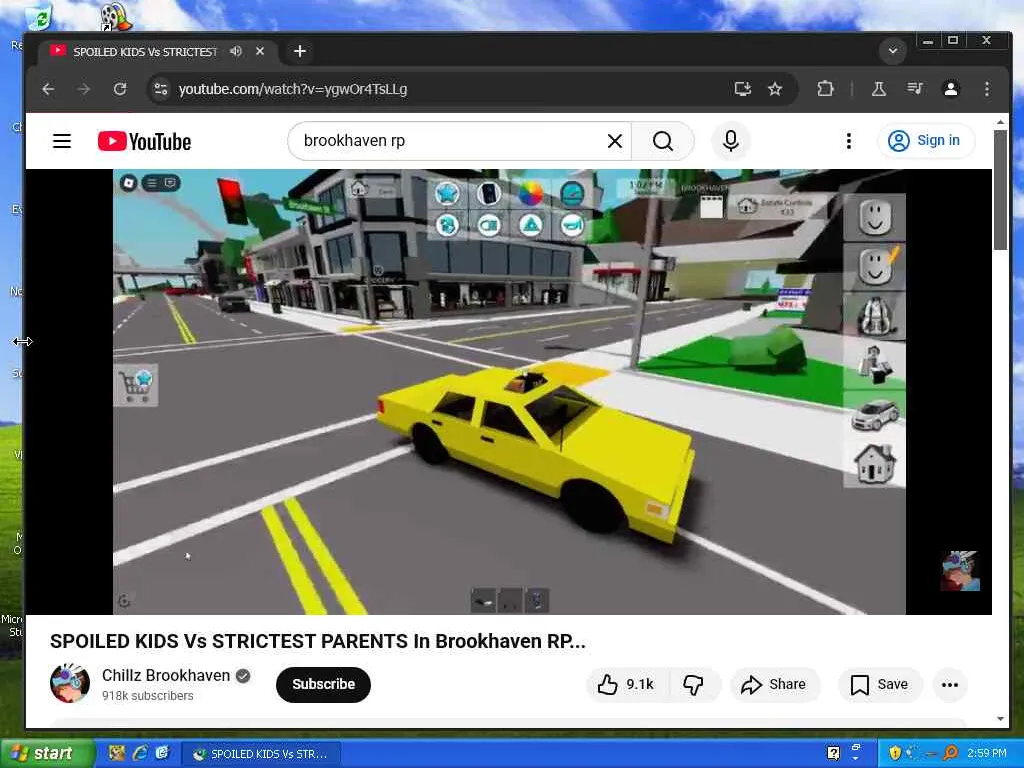The image size is (1024, 768).
Task: Subscribe to Chillz Brookhaven
Action: (x=323, y=684)
